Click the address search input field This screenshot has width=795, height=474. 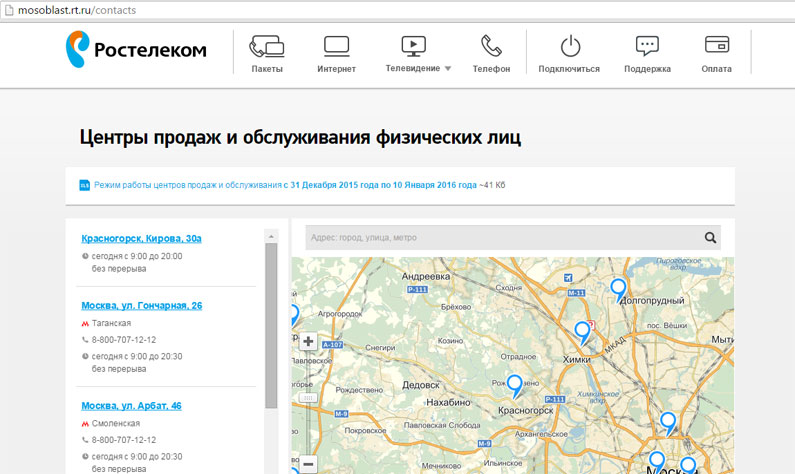[500, 238]
